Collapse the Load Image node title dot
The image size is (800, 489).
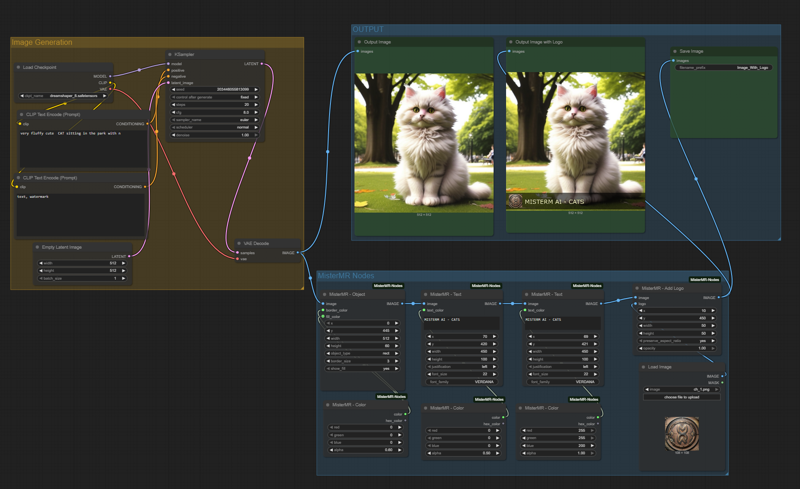click(643, 367)
